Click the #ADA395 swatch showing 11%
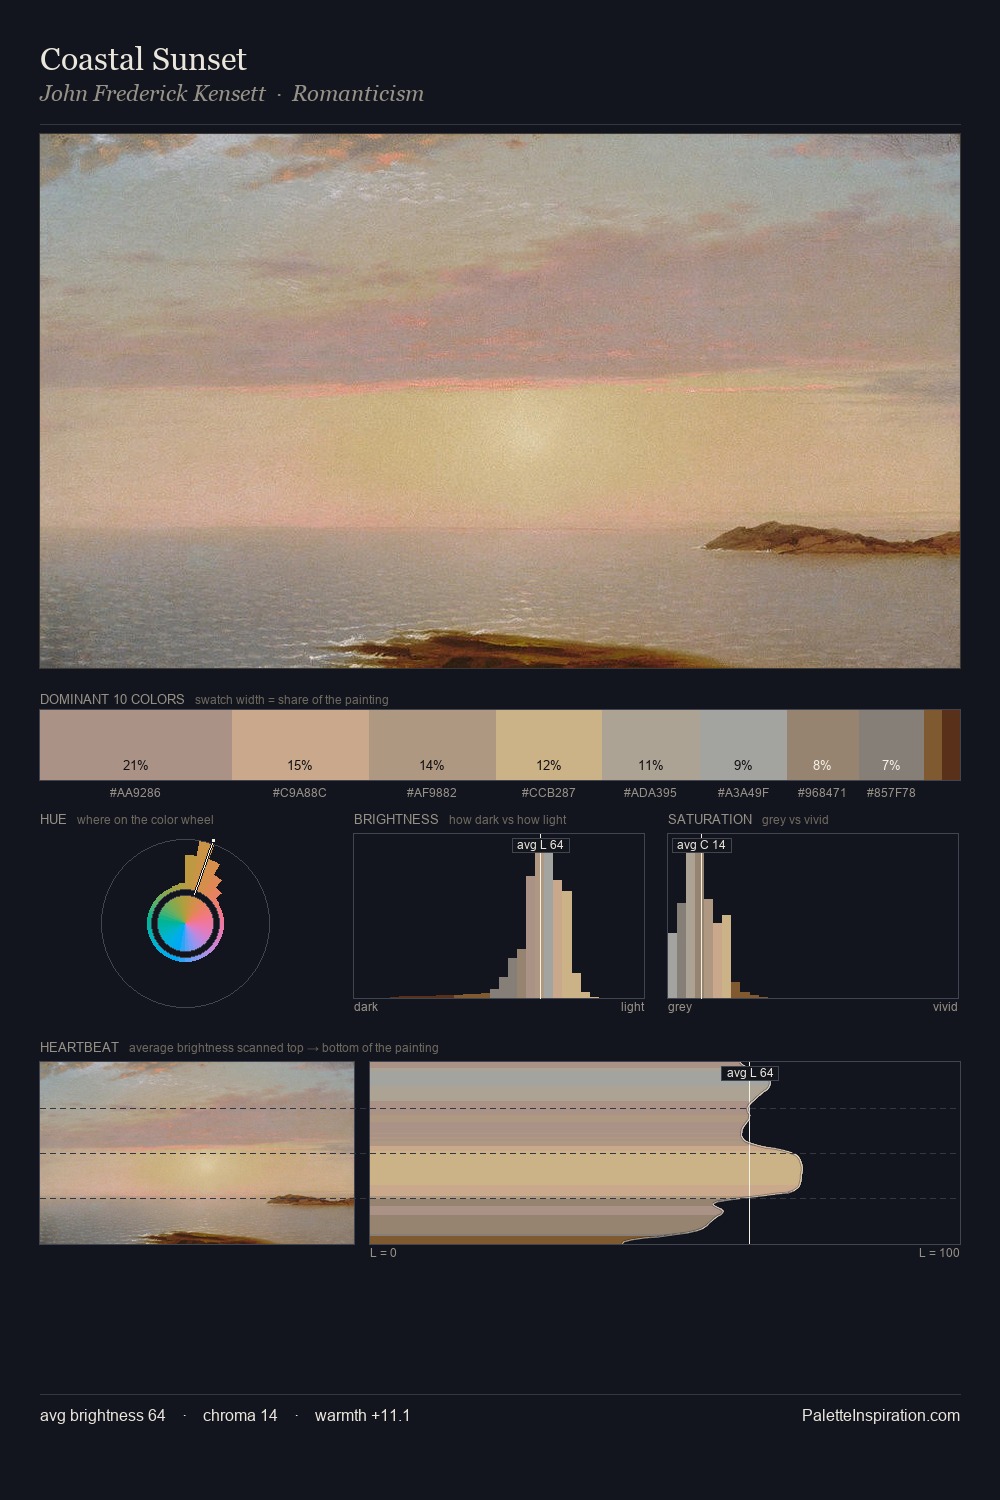The width and height of the screenshot is (1000, 1500). coord(651,745)
